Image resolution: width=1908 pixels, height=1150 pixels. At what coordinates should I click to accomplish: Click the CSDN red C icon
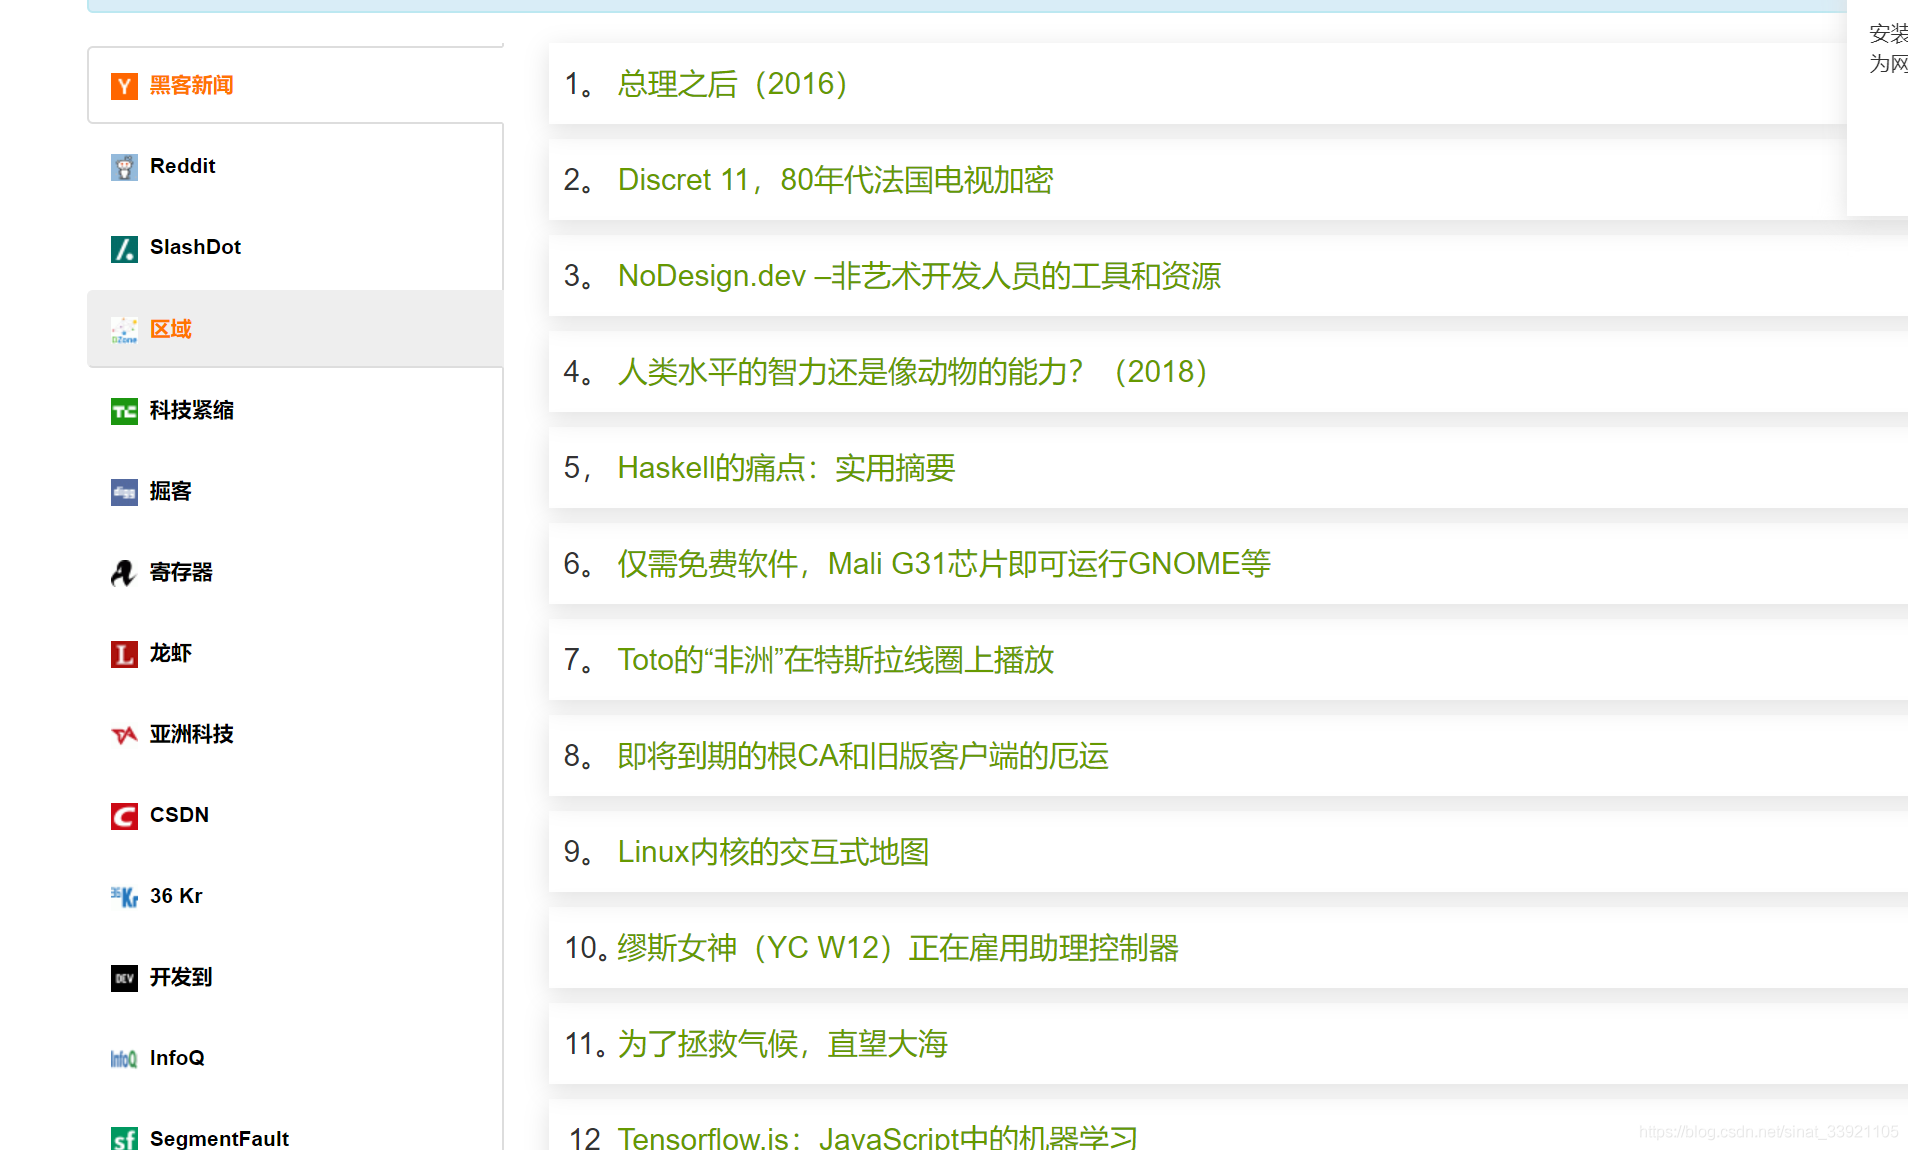[124, 816]
